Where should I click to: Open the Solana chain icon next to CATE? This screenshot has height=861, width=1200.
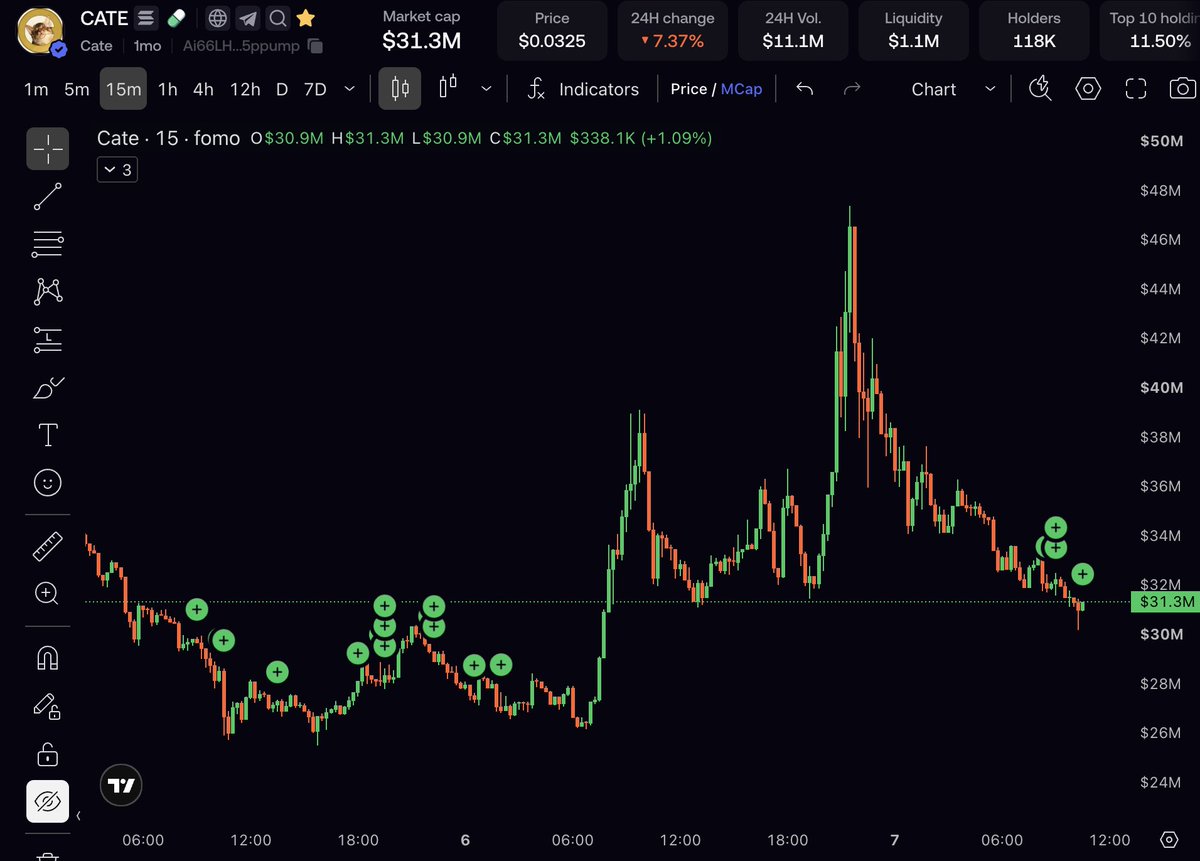[146, 18]
